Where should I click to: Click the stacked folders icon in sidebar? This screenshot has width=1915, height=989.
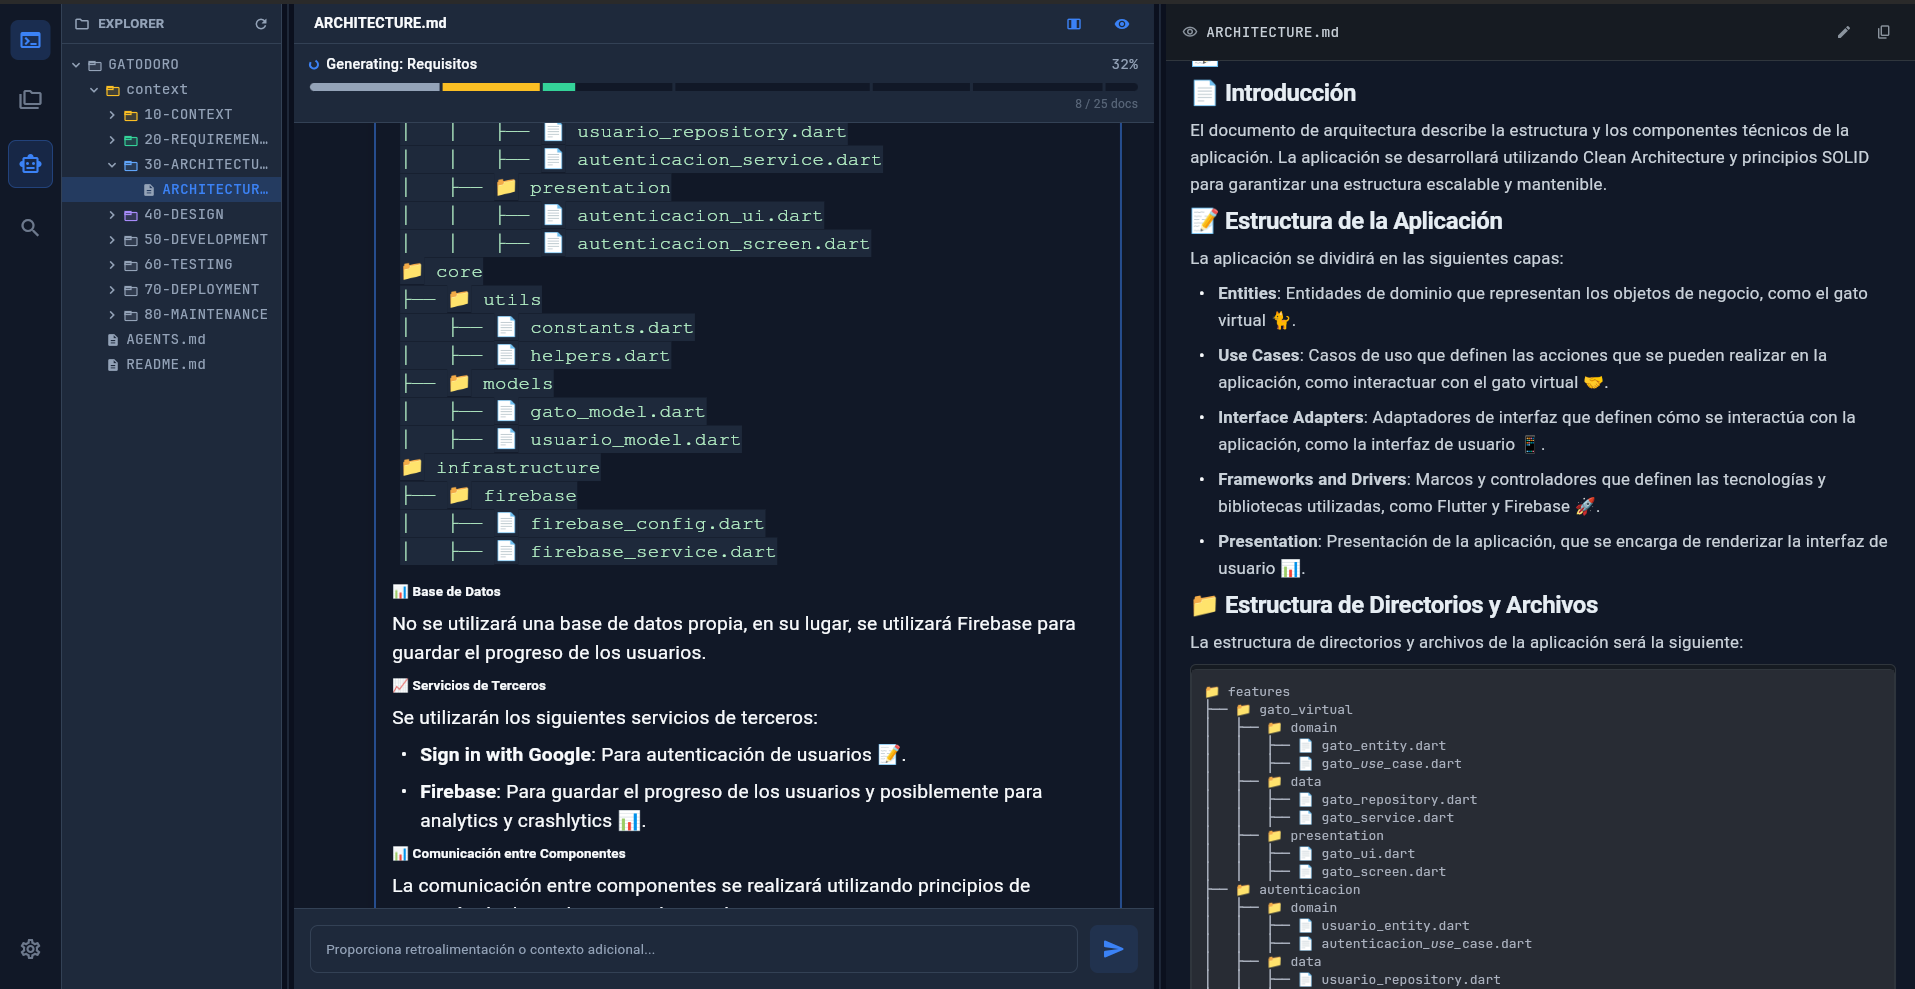(x=30, y=100)
